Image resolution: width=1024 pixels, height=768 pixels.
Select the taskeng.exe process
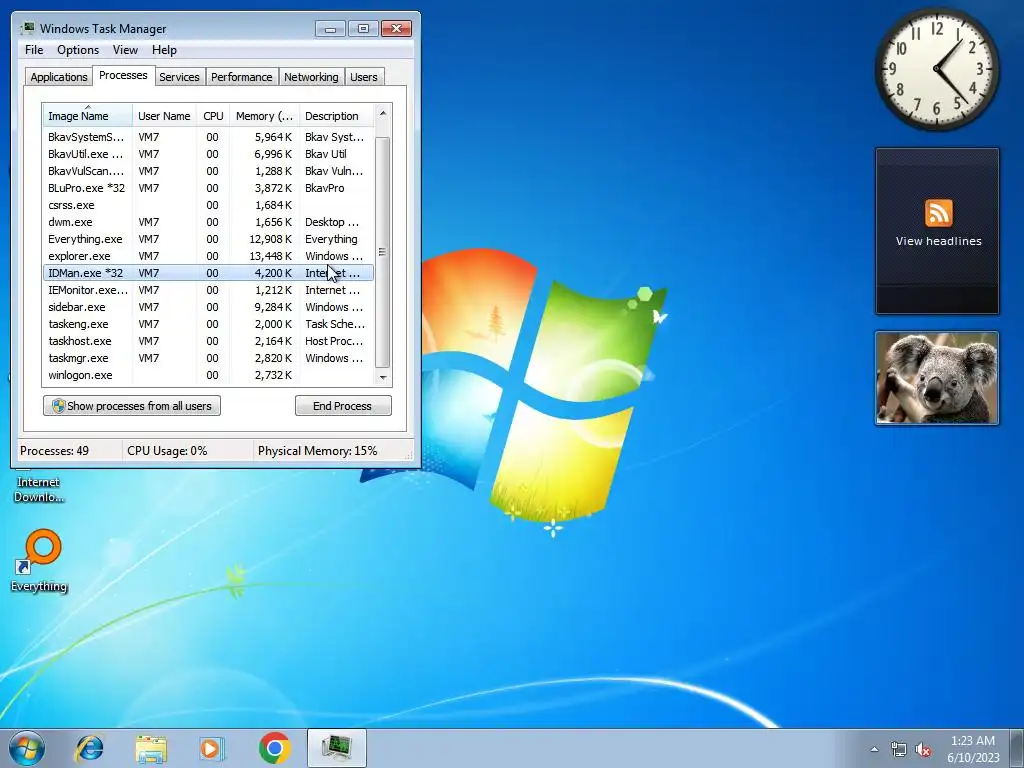click(x=208, y=324)
